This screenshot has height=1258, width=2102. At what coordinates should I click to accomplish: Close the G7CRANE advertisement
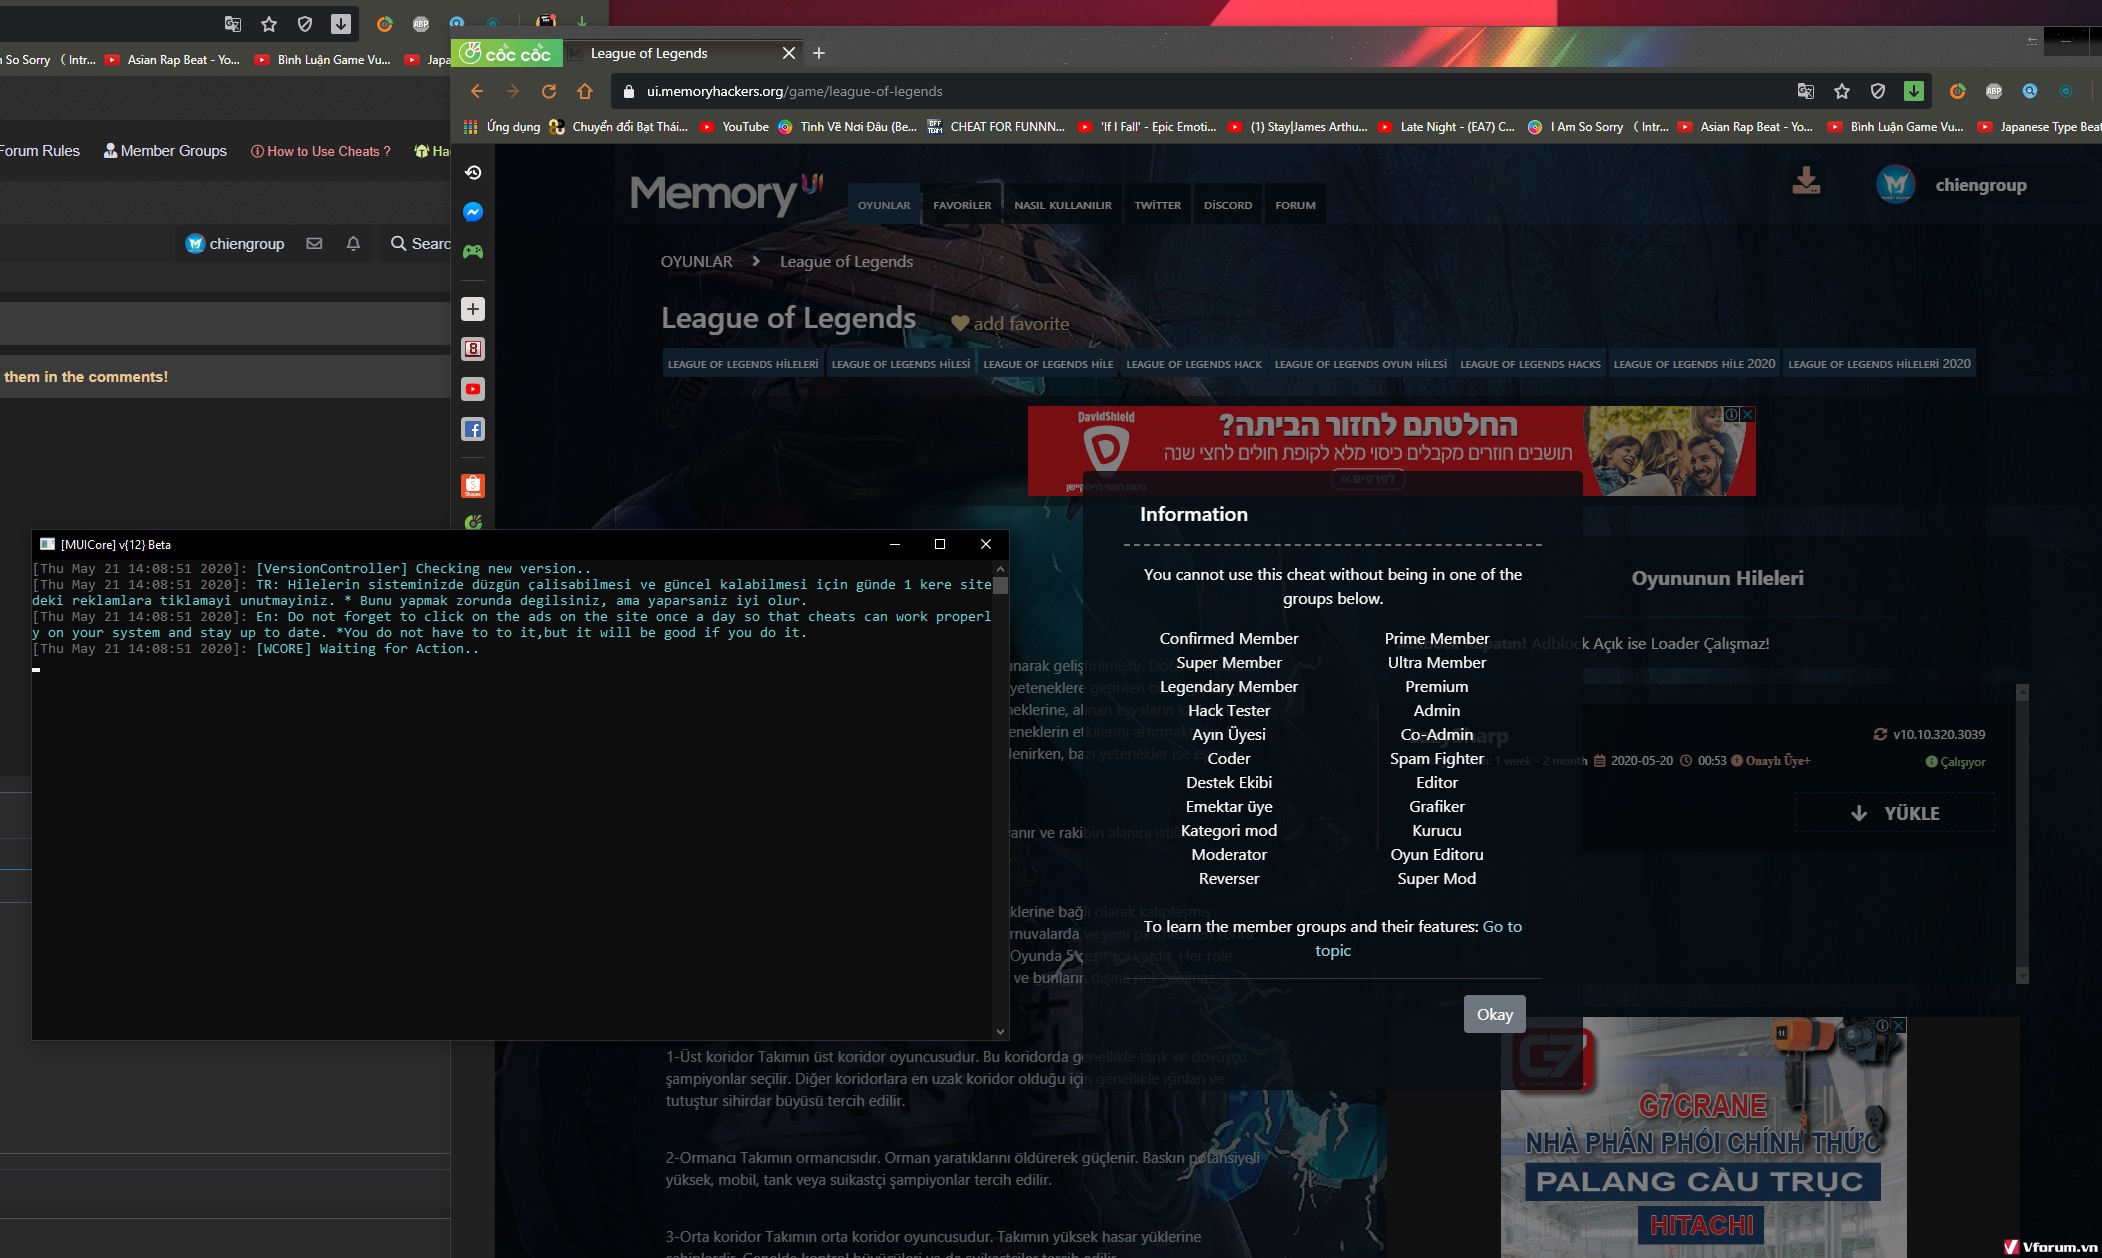[x=1899, y=1025]
